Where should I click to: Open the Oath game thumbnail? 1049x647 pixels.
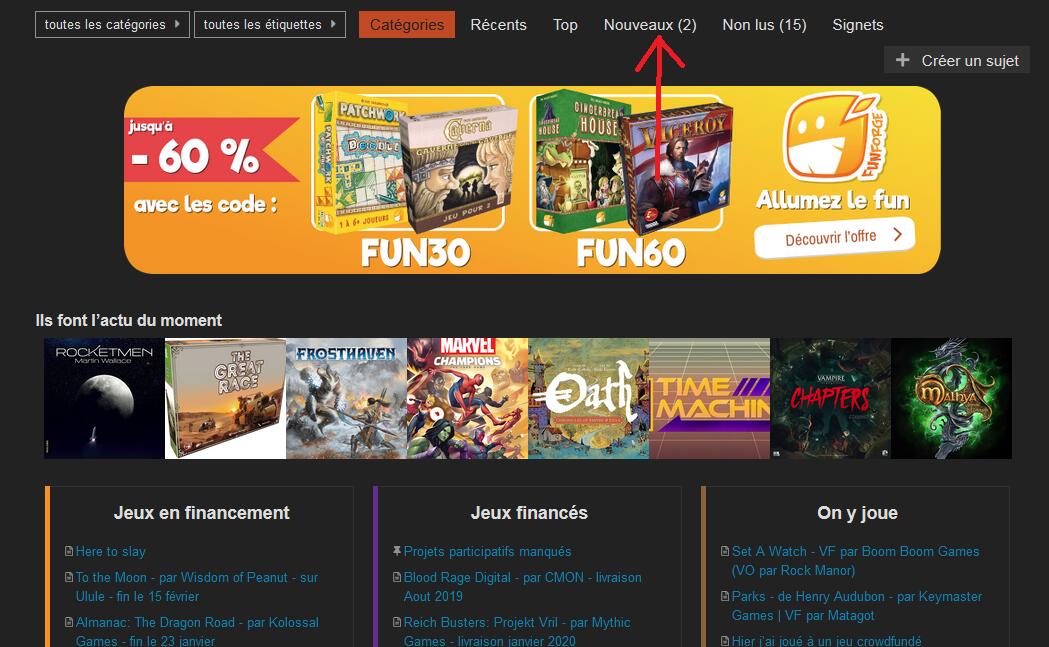click(x=589, y=398)
